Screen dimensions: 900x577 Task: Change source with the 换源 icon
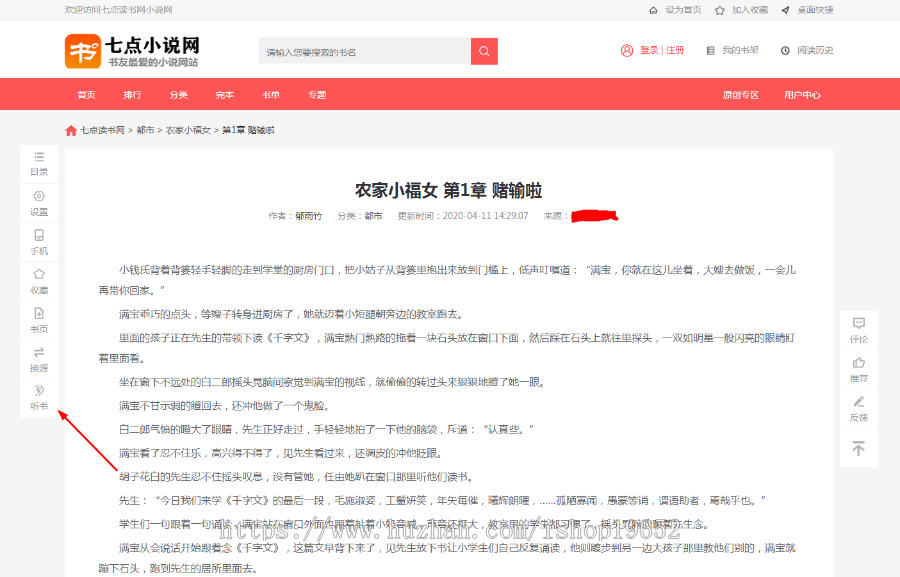(38, 359)
